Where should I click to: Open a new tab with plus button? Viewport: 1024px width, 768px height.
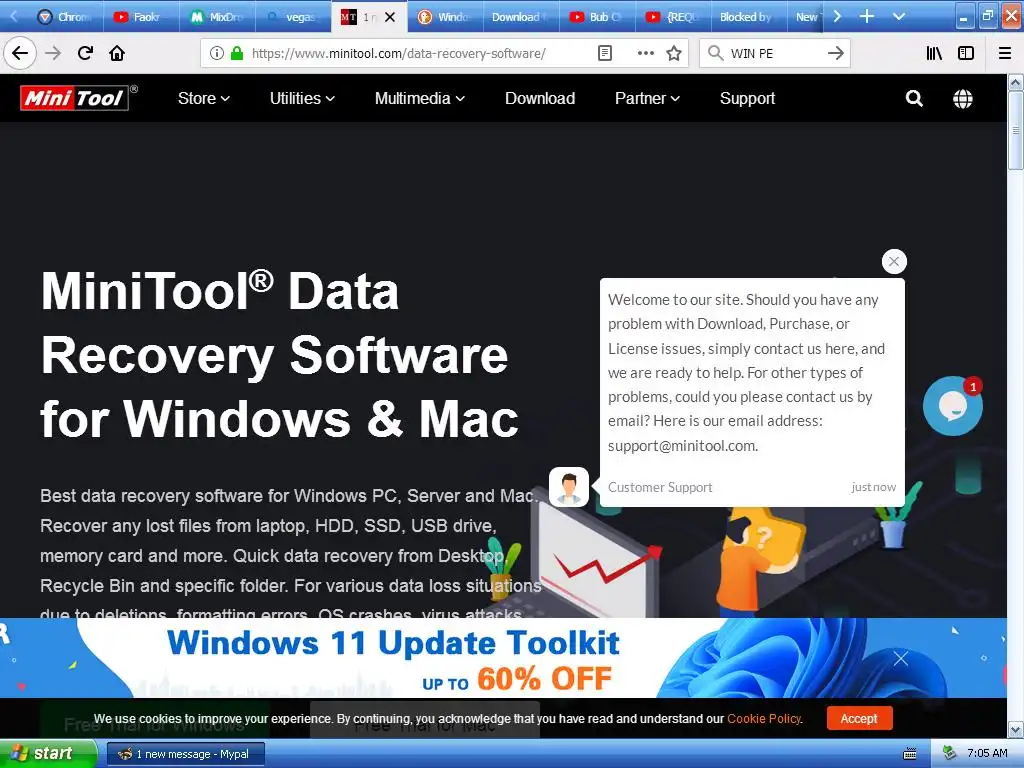(867, 16)
